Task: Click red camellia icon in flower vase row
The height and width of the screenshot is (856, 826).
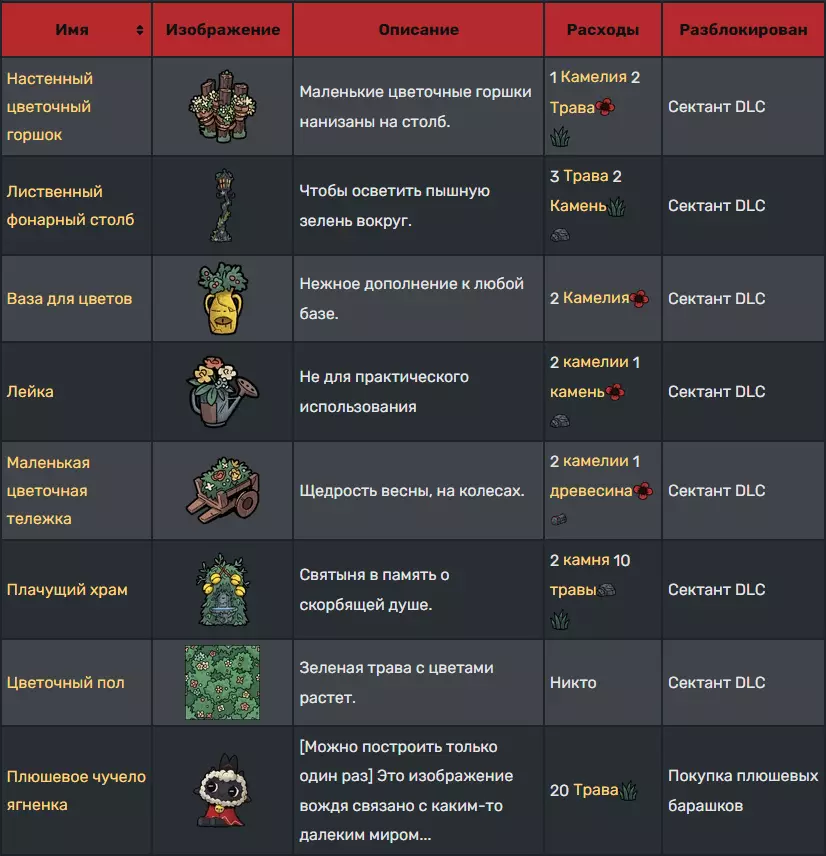Action: 640,298
